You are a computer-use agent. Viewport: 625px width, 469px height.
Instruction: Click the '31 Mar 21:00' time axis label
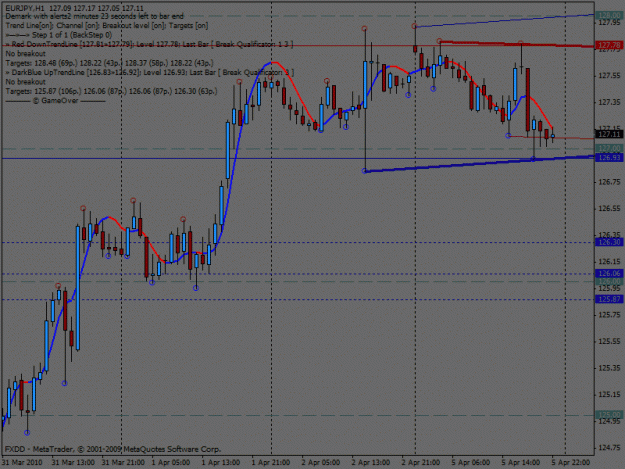[x=123, y=463]
